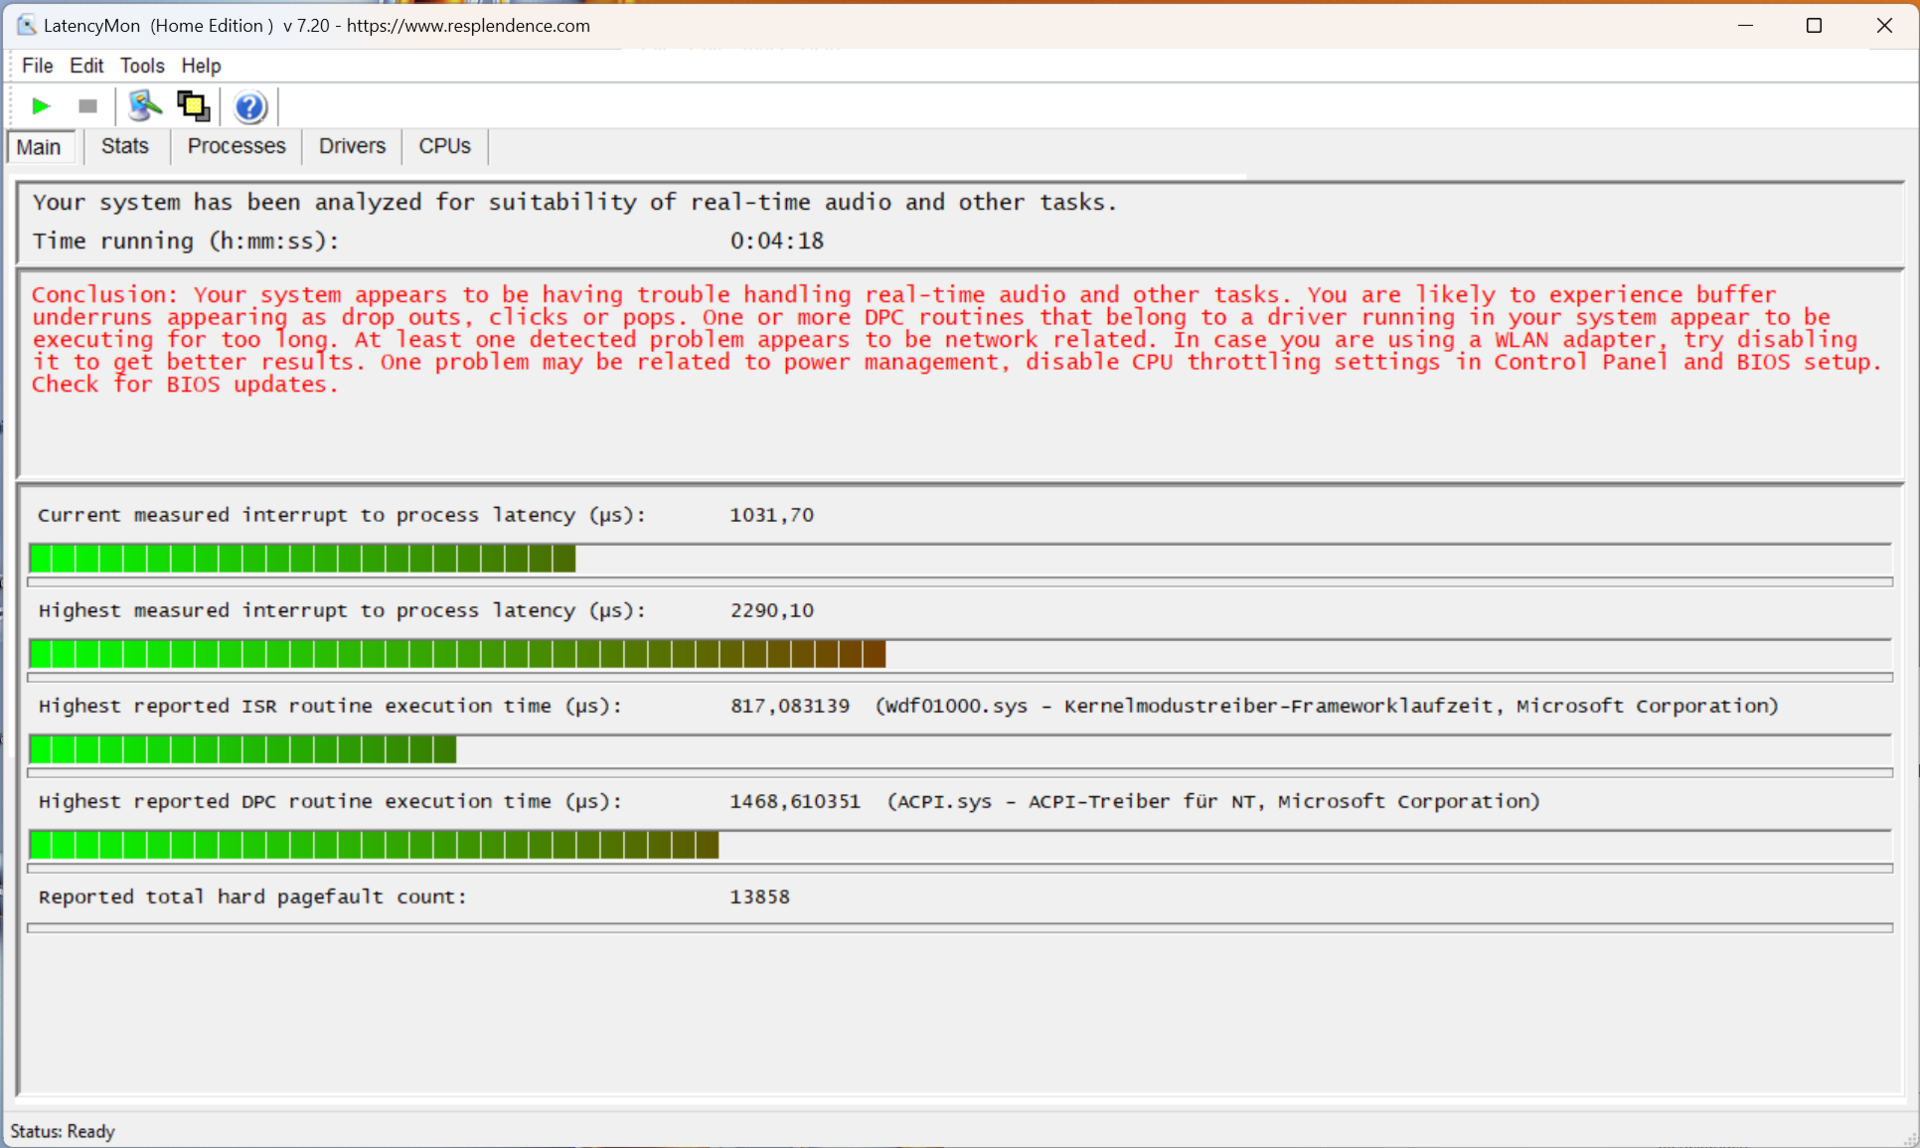Select the Main tab
The height and width of the screenshot is (1148, 1920).
click(x=39, y=147)
